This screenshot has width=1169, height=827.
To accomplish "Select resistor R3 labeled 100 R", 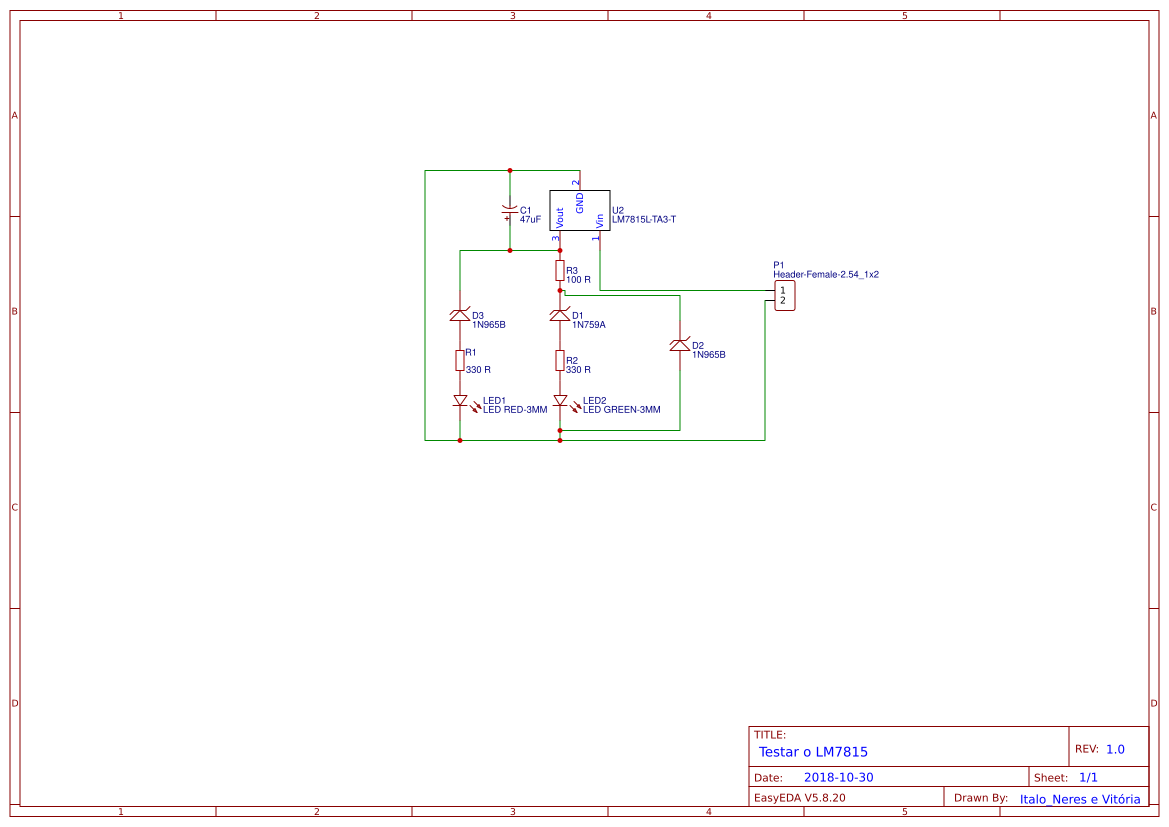I will pyautogui.click(x=560, y=270).
